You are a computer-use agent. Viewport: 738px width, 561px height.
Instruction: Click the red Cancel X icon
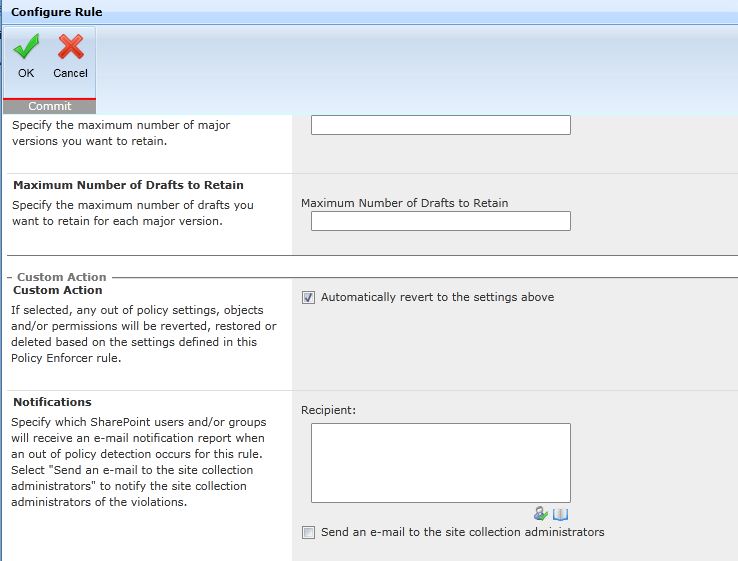pyautogui.click(x=70, y=48)
